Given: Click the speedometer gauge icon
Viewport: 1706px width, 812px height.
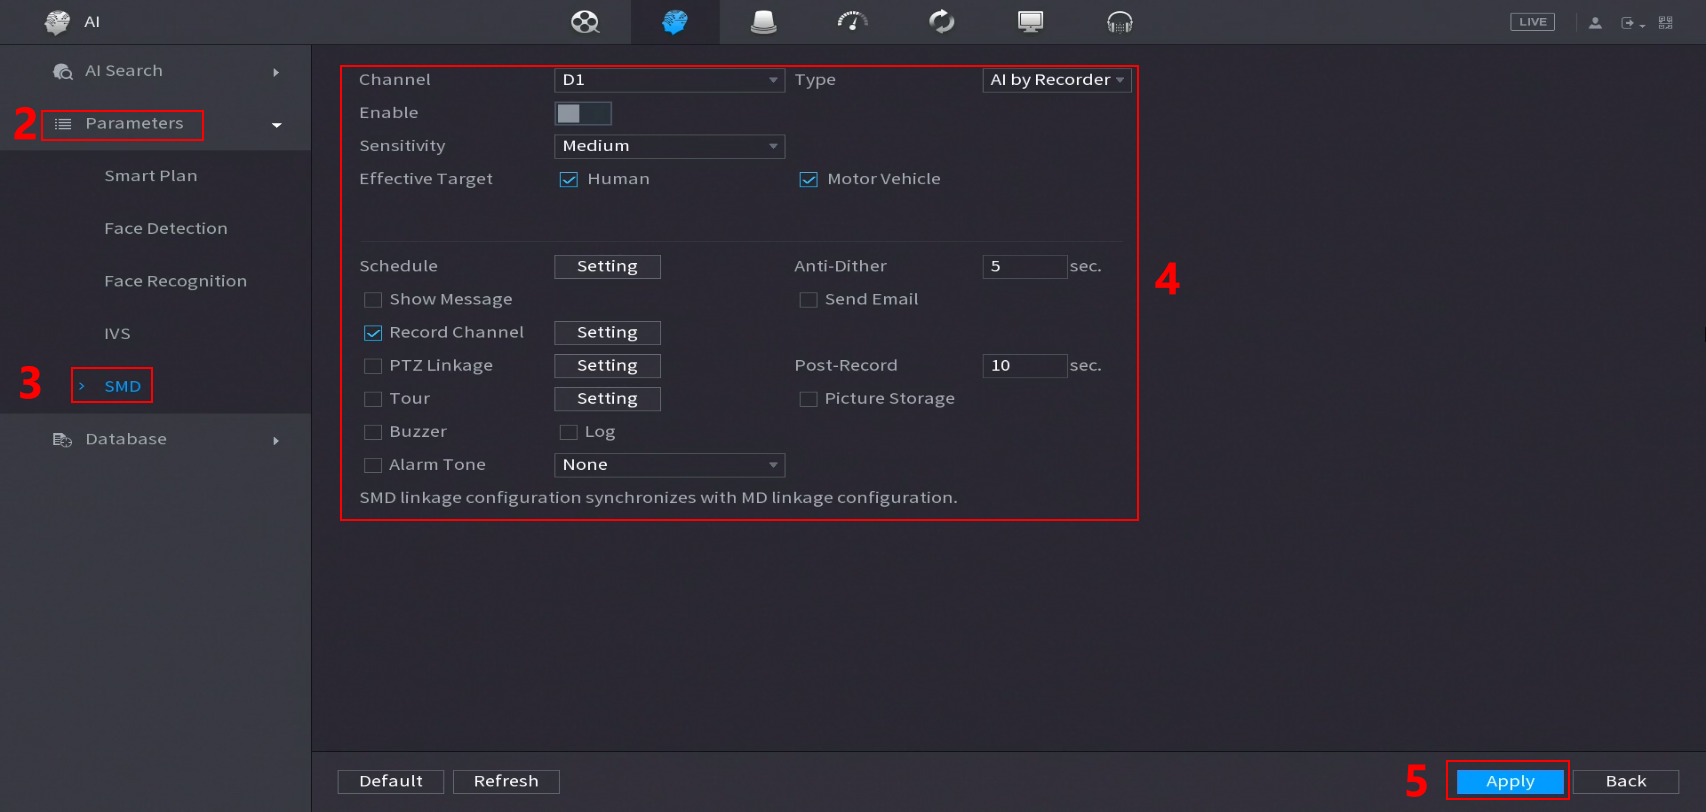Looking at the screenshot, I should (x=852, y=22).
